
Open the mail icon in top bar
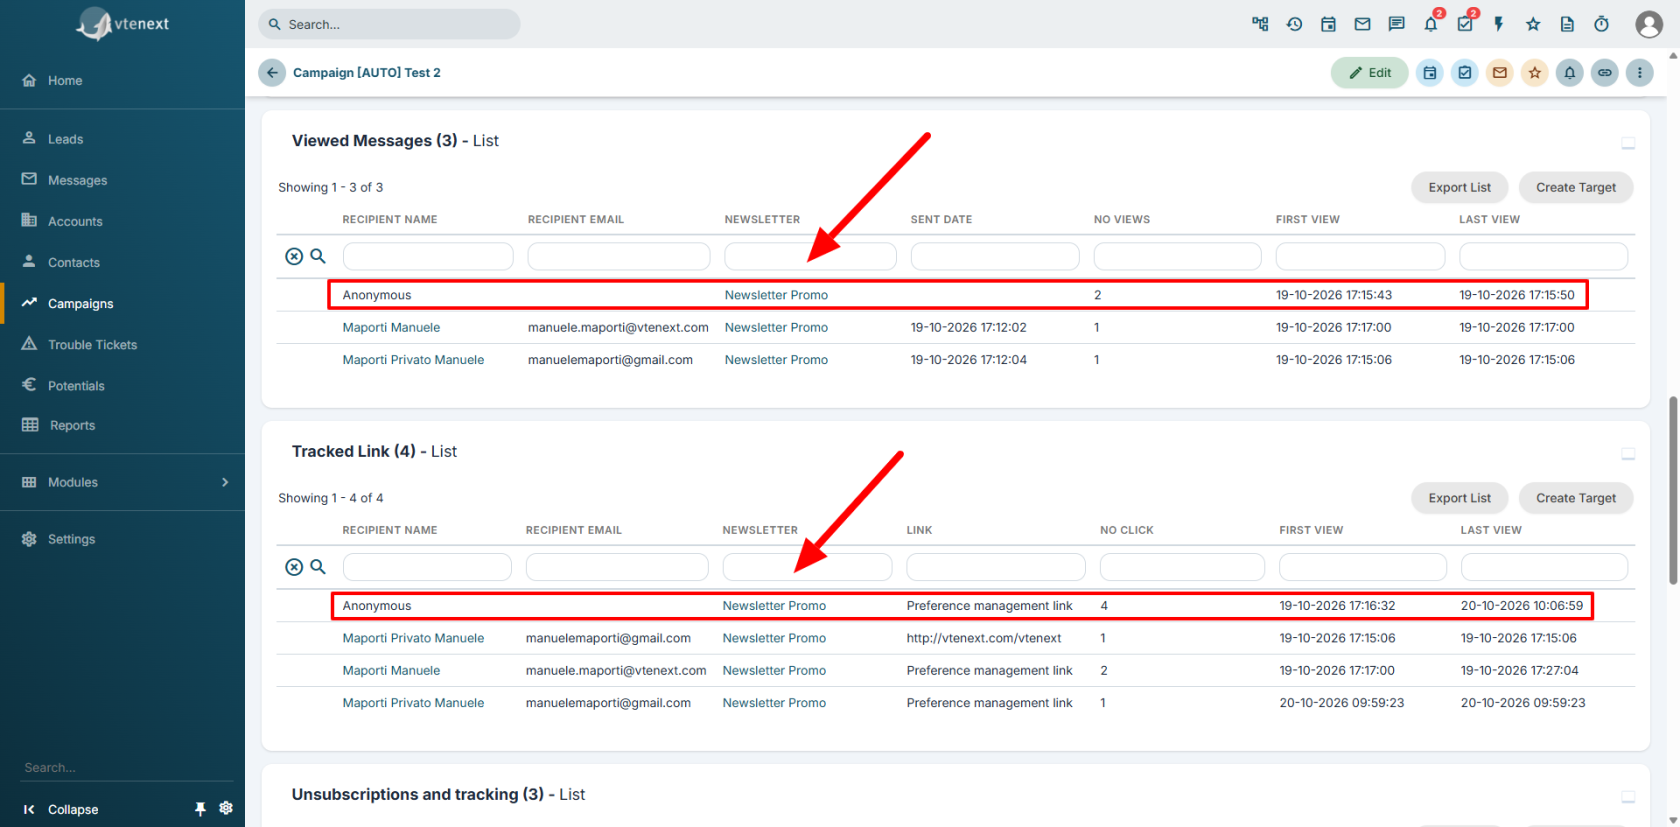(1362, 24)
